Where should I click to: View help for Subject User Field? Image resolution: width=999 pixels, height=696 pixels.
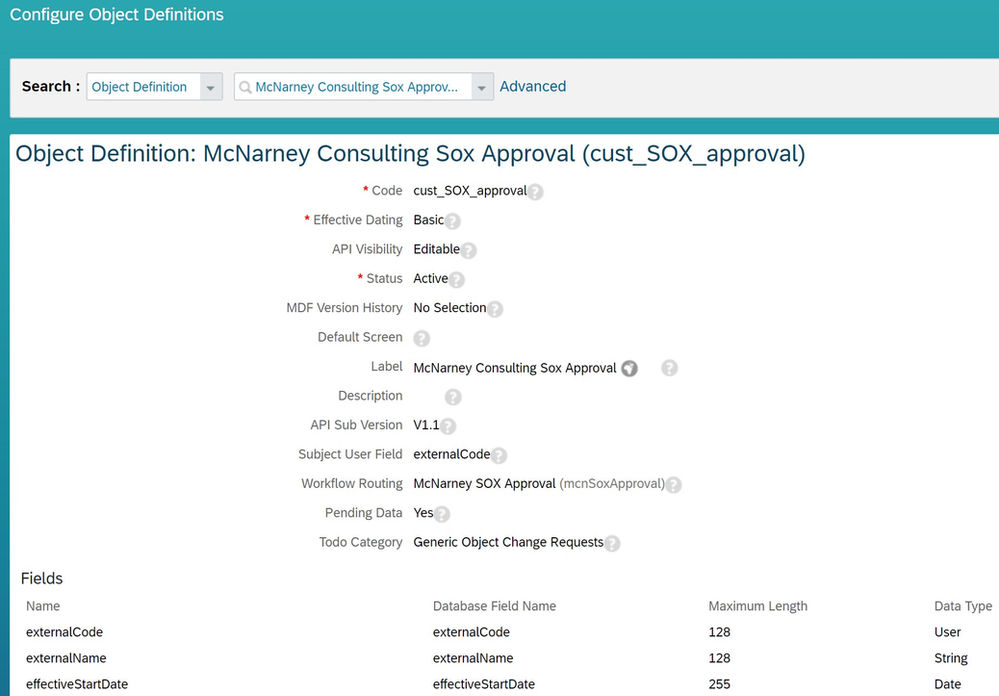(x=501, y=455)
